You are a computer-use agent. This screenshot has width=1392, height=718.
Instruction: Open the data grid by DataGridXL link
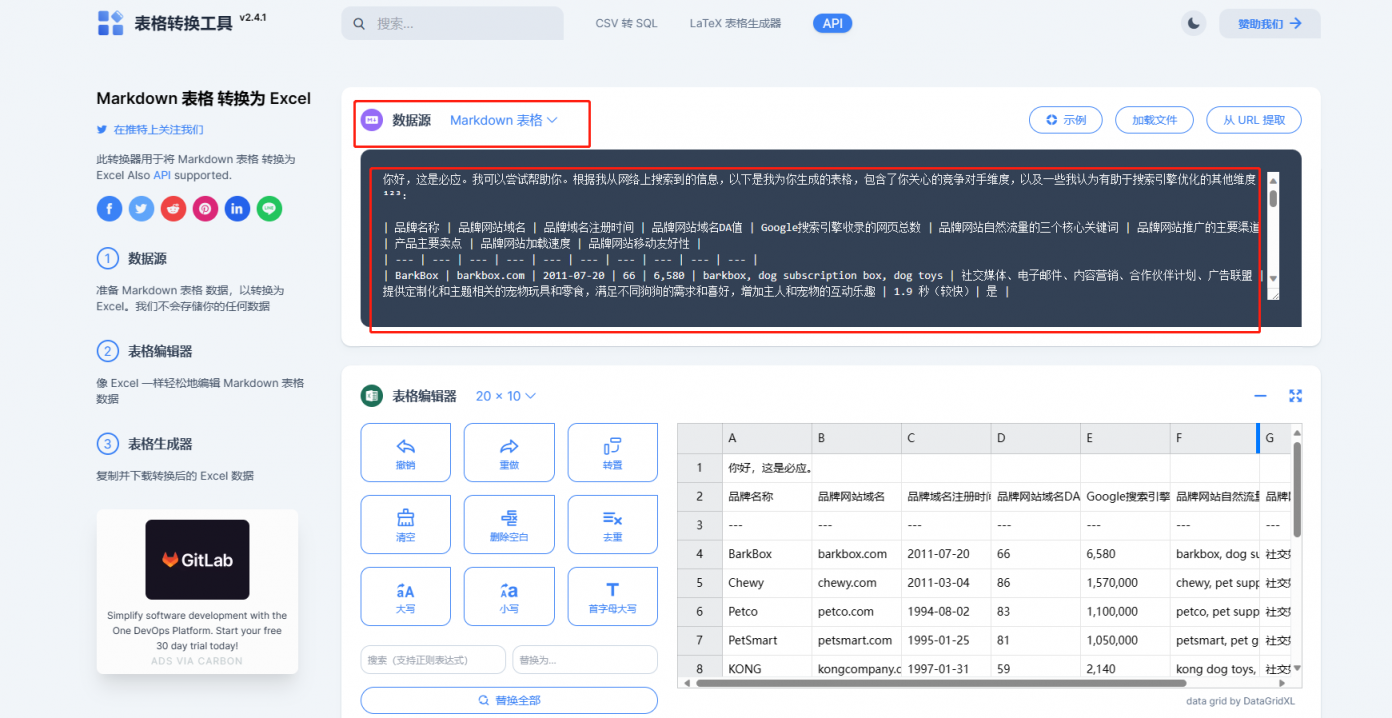coord(1240,701)
